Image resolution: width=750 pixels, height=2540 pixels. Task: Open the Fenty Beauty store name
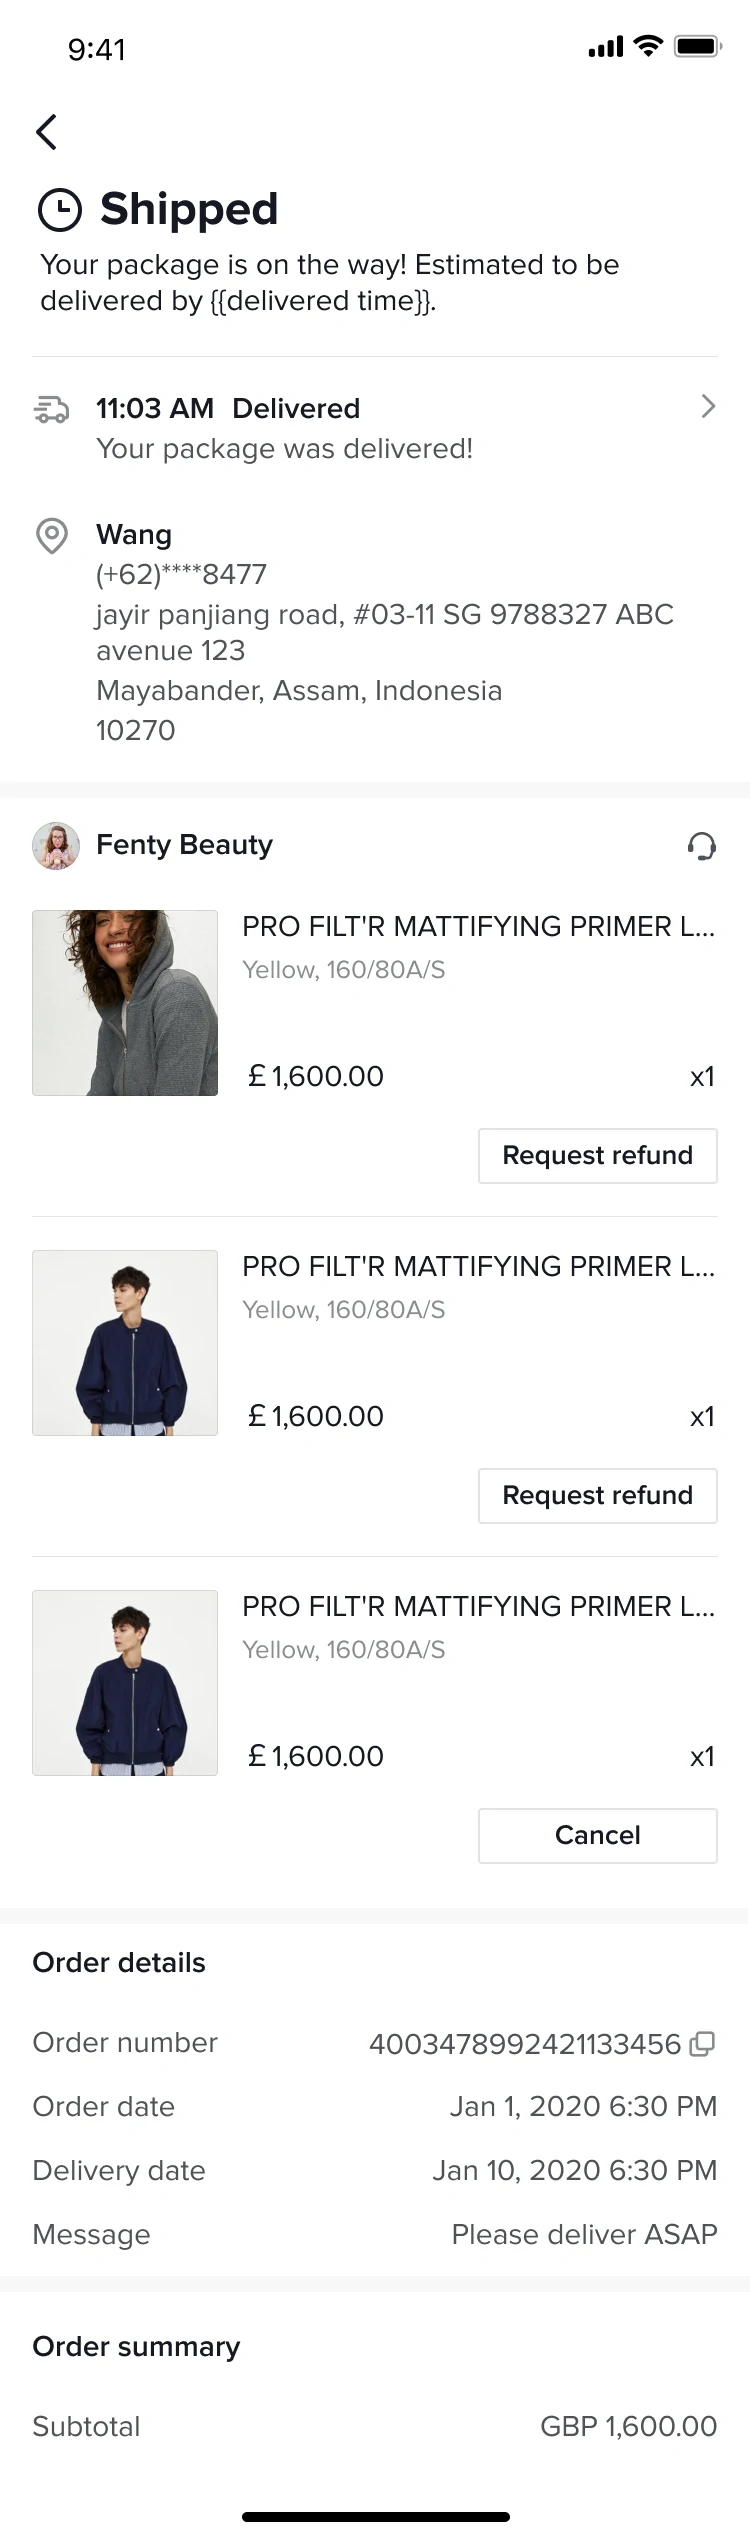pos(184,846)
